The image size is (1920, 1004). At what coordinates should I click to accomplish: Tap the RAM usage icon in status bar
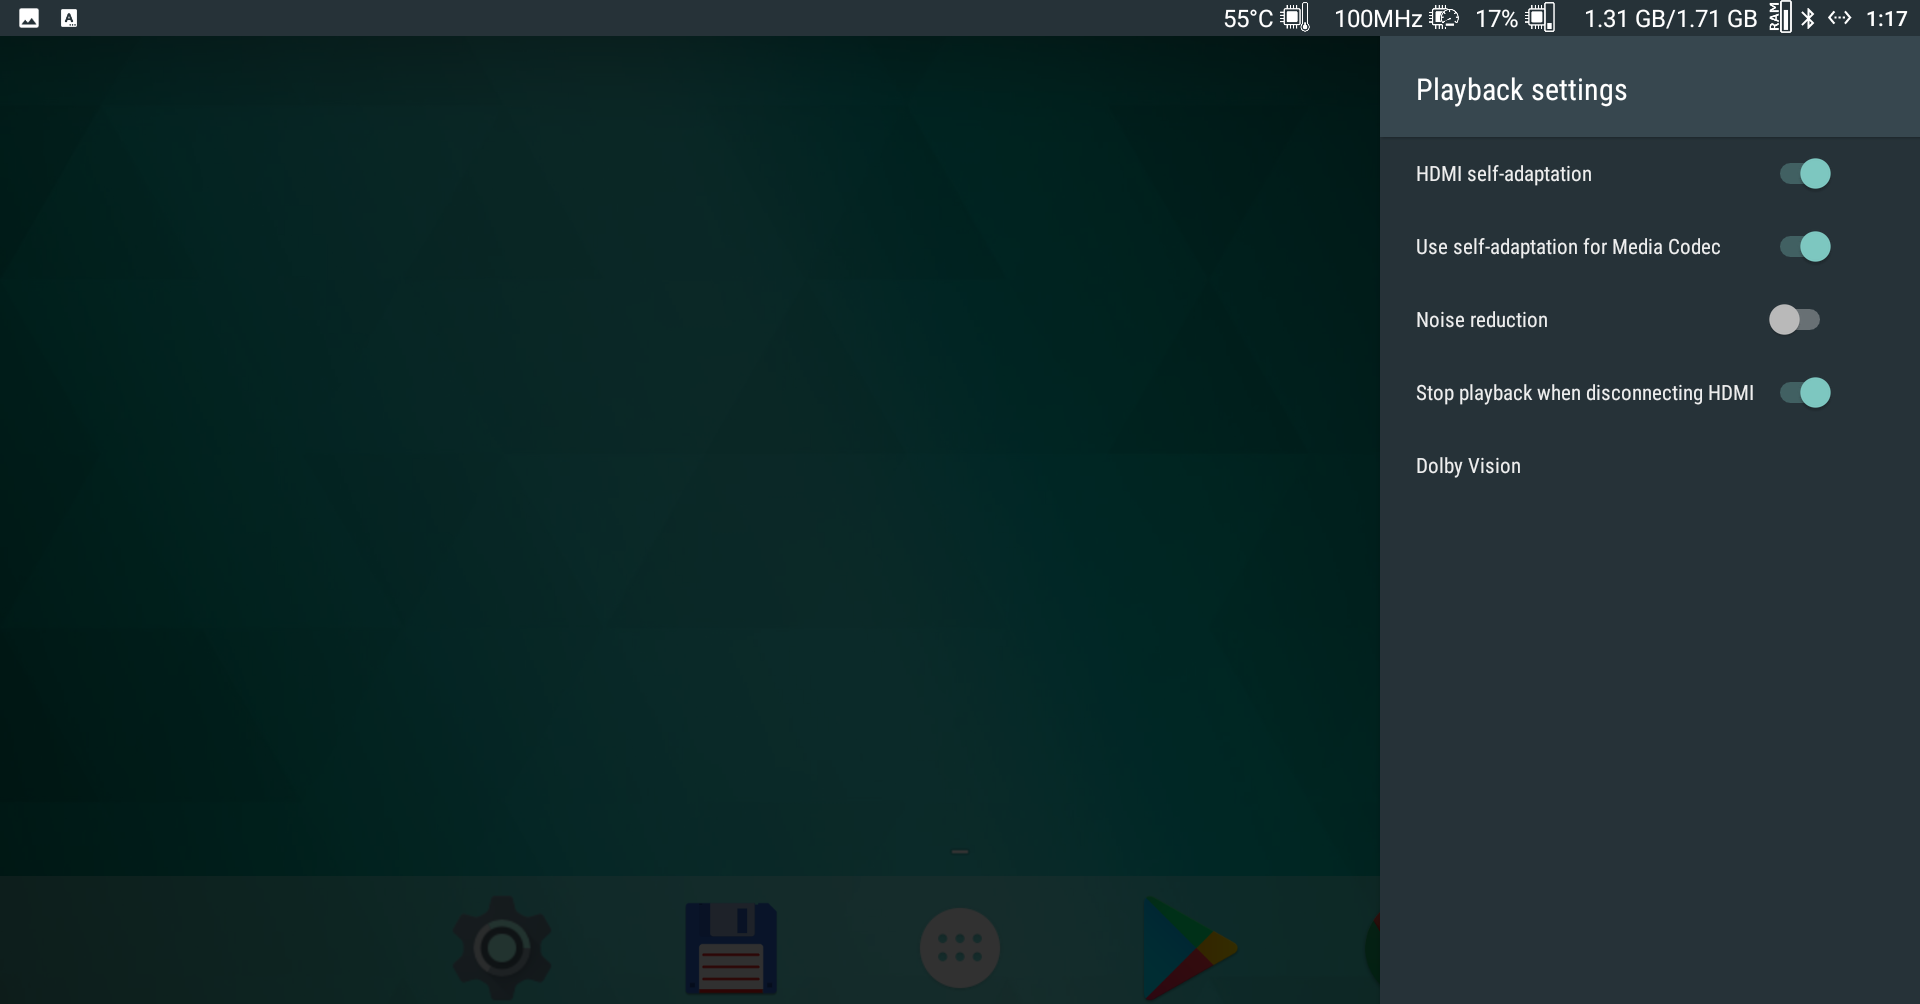(1780, 17)
